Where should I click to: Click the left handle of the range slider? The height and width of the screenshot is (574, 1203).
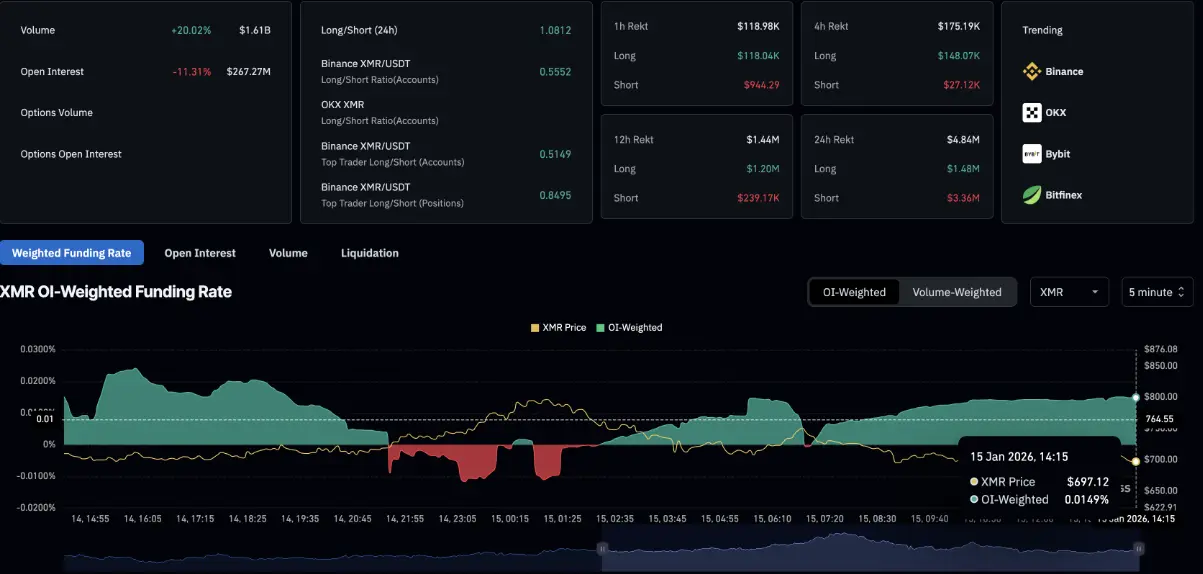[602, 548]
